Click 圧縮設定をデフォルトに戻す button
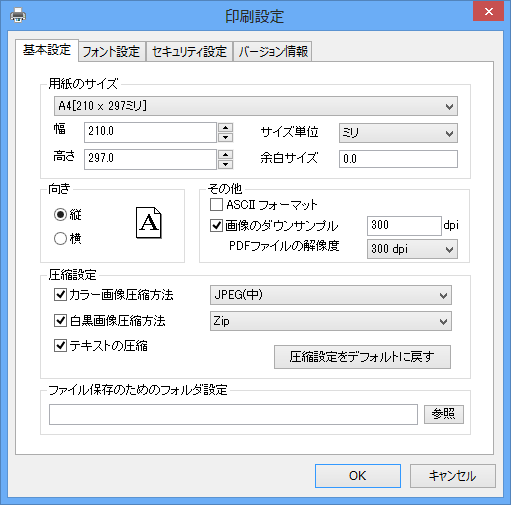511x505 pixels. click(x=362, y=357)
